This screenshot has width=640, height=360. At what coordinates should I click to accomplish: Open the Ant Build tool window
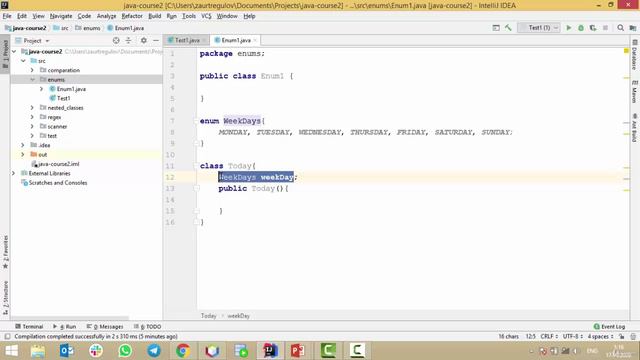634,128
